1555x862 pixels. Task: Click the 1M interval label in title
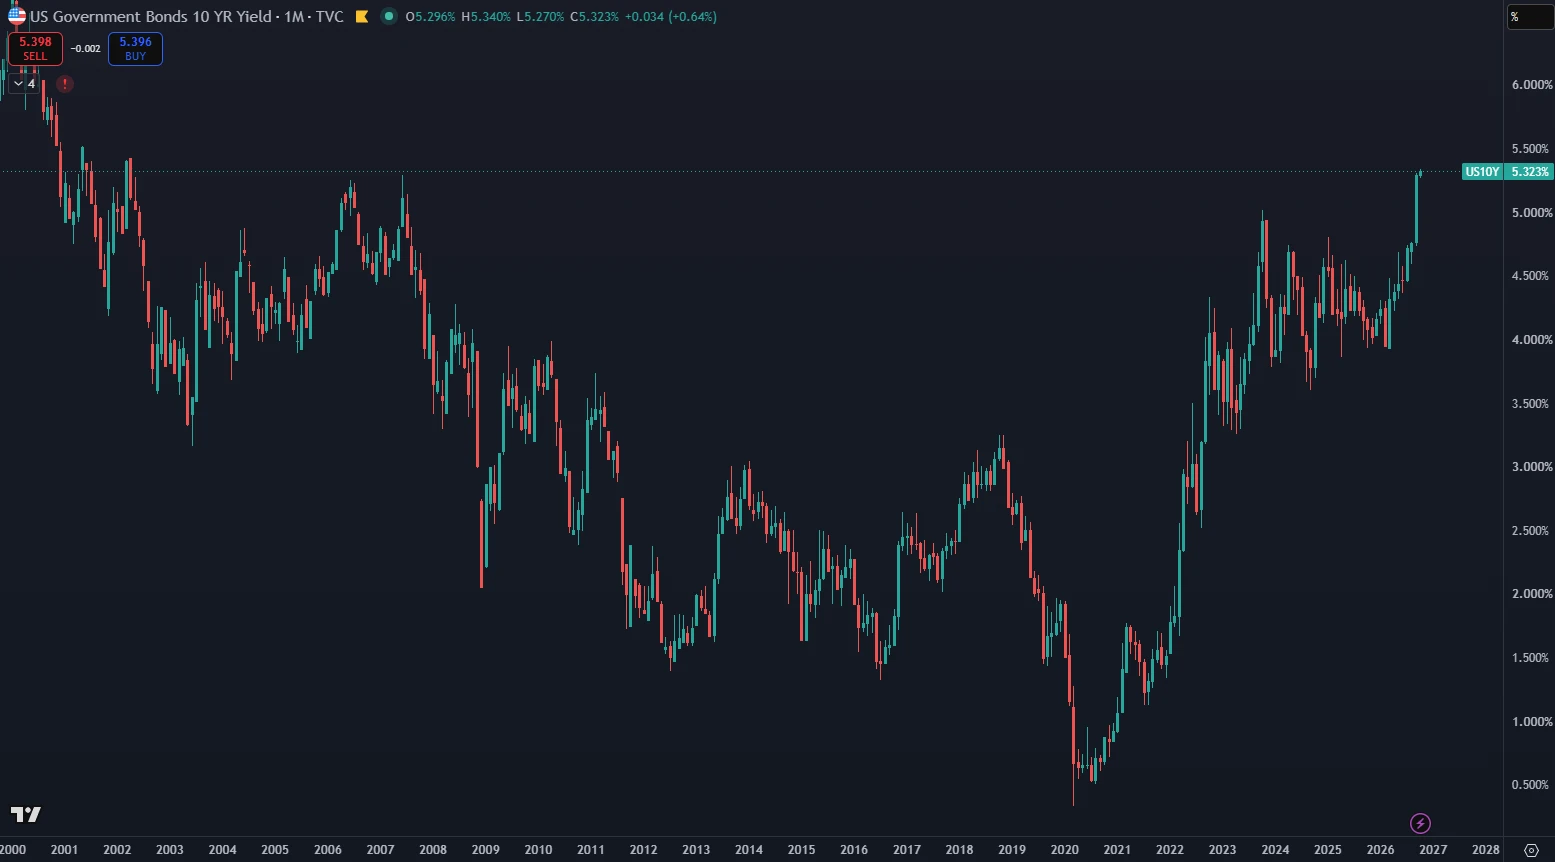tap(294, 17)
